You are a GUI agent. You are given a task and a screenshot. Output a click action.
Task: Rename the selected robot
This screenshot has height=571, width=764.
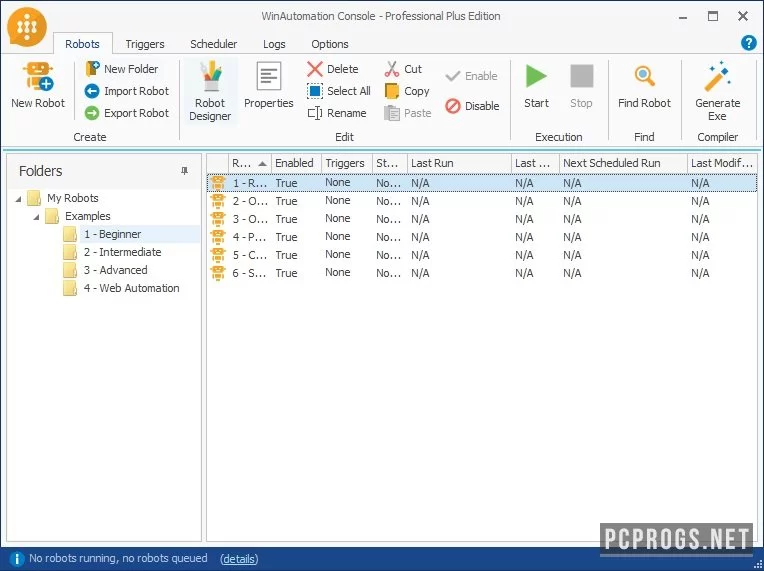(337, 113)
